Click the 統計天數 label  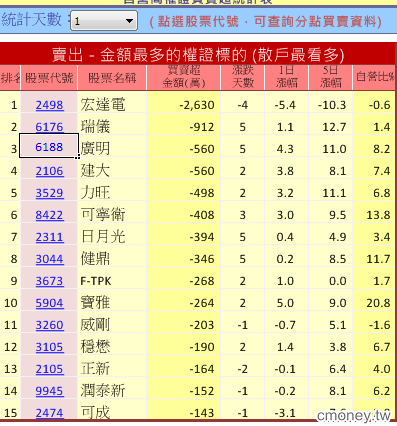(x=32, y=19)
